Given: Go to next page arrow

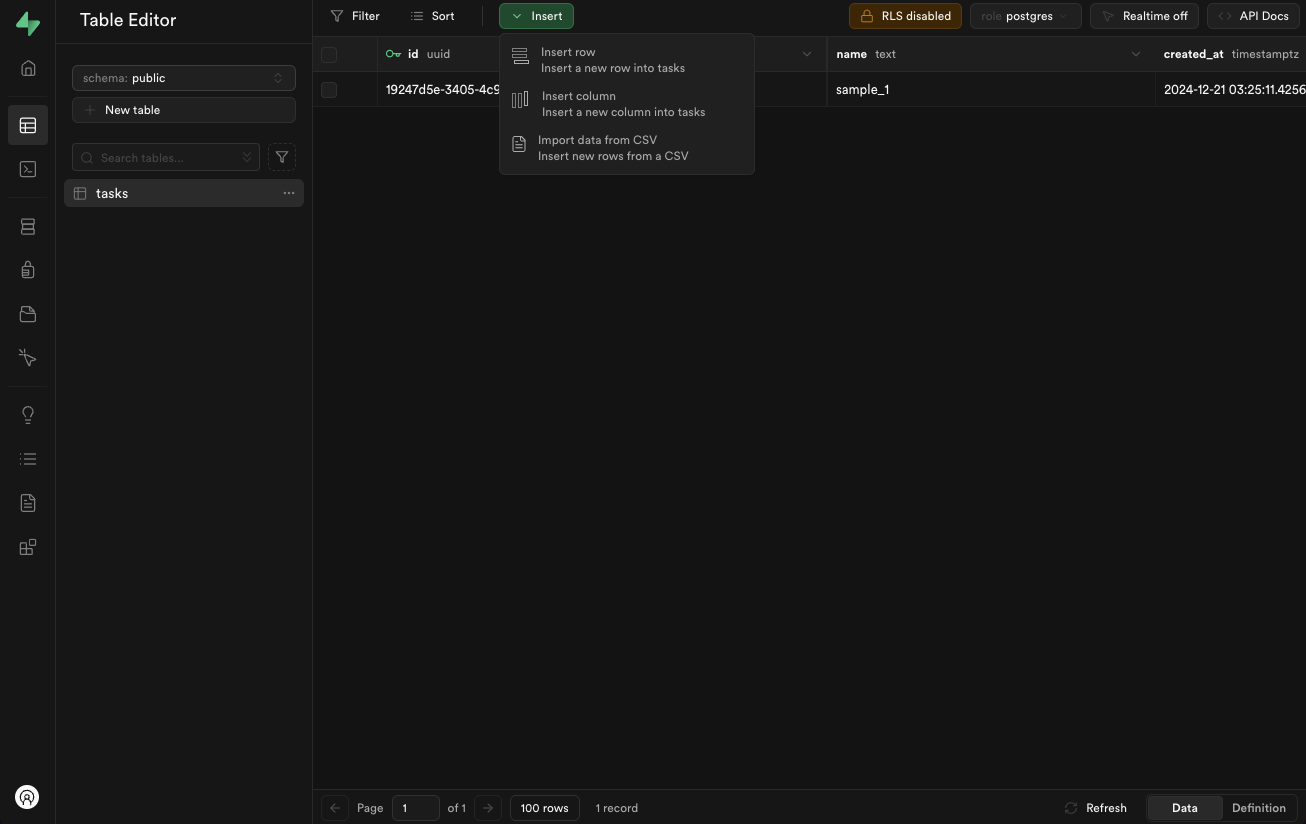Looking at the screenshot, I should coord(488,808).
